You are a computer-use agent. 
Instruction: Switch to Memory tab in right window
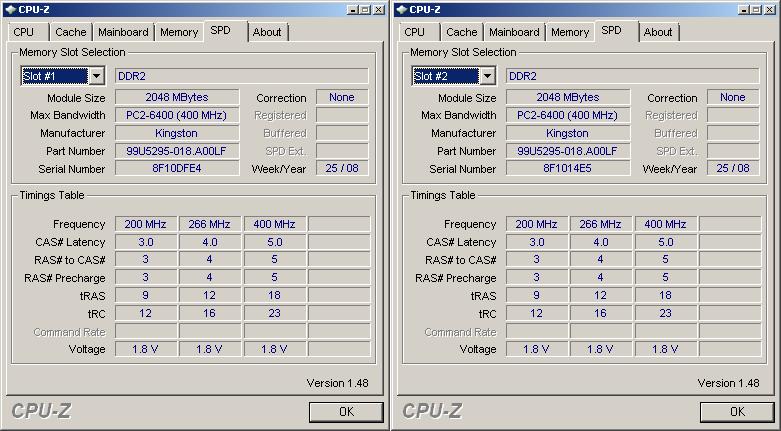tap(570, 32)
